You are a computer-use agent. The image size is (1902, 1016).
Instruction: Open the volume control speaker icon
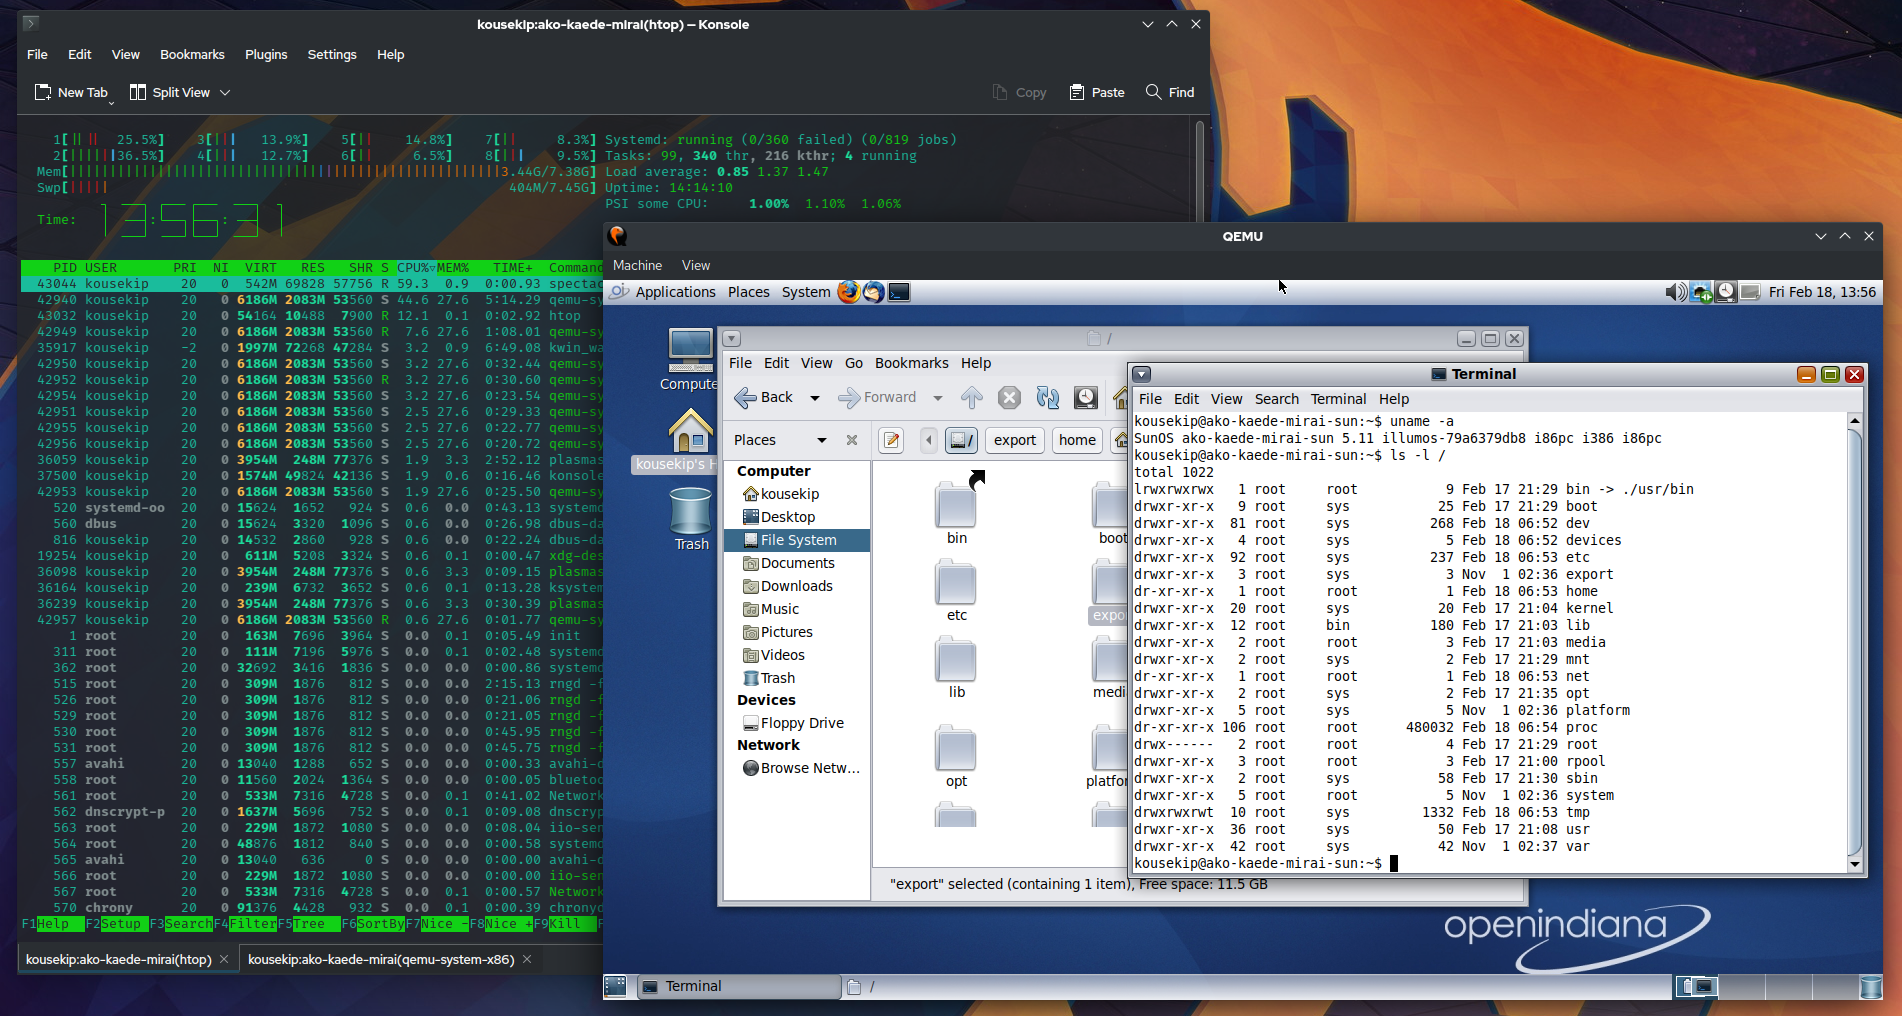pyautogui.click(x=1675, y=292)
